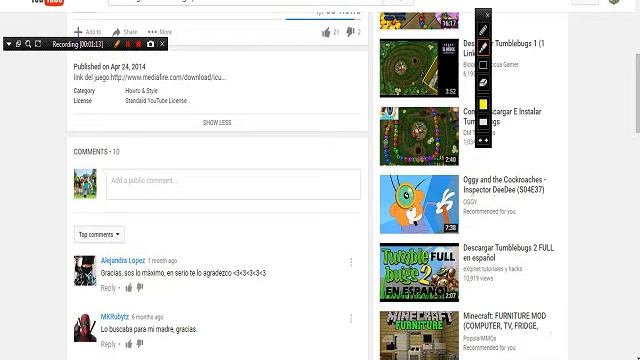The width and height of the screenshot is (640, 360).
Task: Open the Tumblebugs 1 video thumbnail (3:52)
Action: click(419, 68)
